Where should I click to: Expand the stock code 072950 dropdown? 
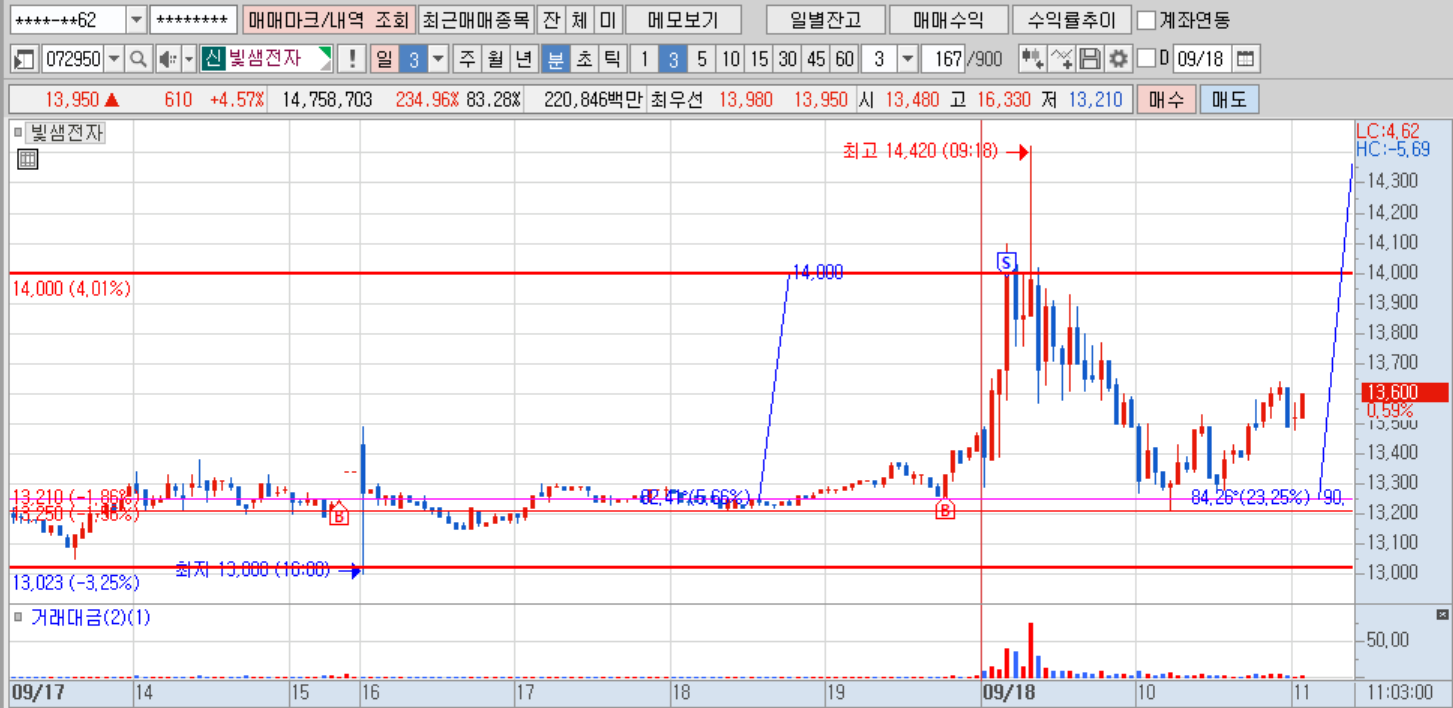(113, 59)
